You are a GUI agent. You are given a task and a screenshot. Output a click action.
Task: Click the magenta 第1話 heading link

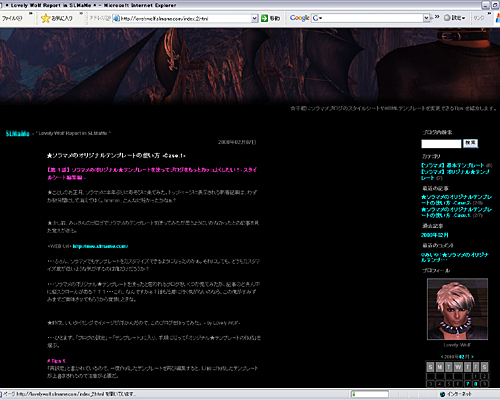(152, 174)
